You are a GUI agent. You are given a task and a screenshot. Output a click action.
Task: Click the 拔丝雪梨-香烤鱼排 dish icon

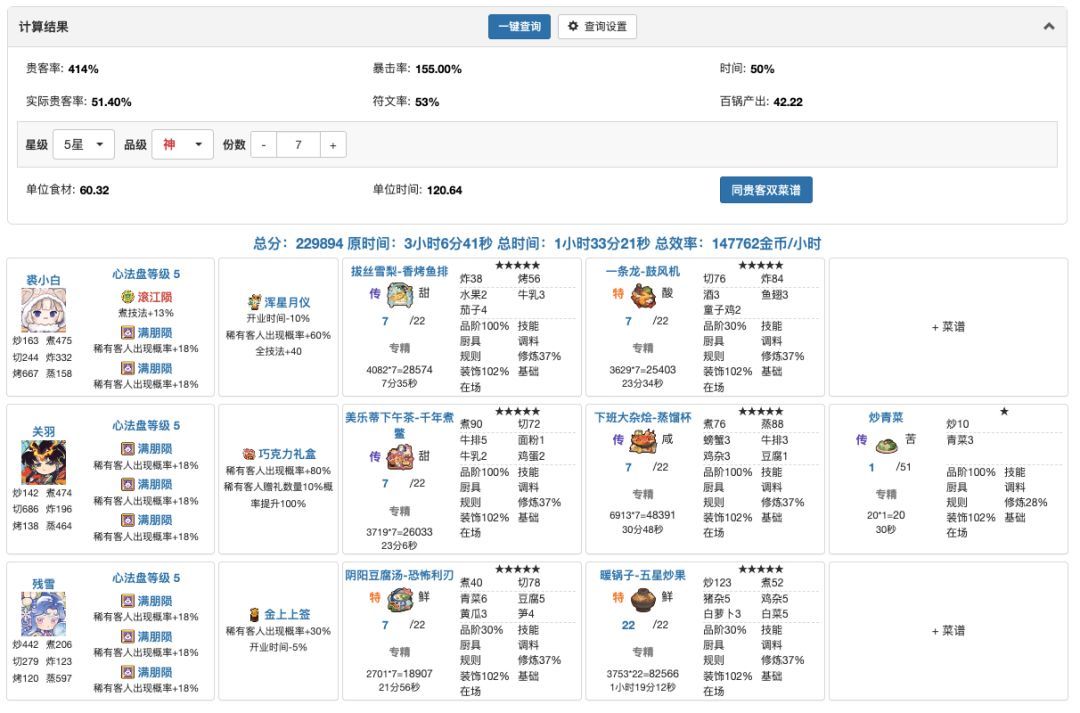click(x=399, y=295)
